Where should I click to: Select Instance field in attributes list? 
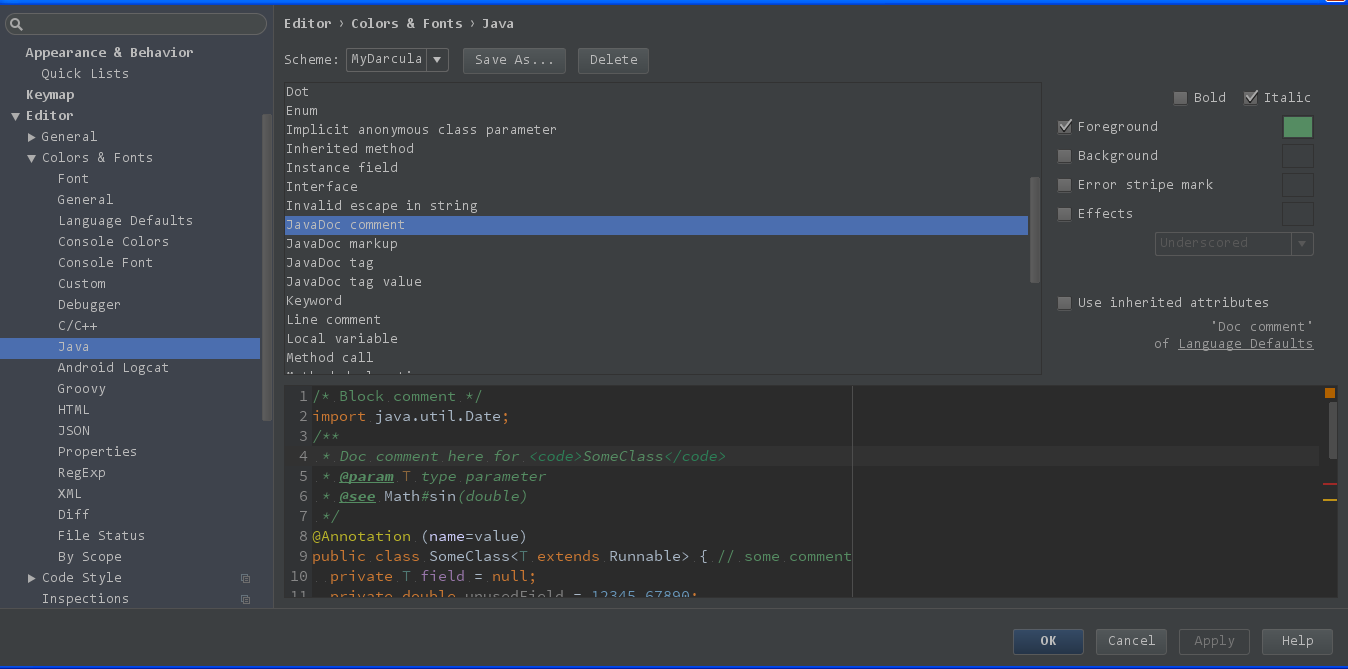[657, 168]
